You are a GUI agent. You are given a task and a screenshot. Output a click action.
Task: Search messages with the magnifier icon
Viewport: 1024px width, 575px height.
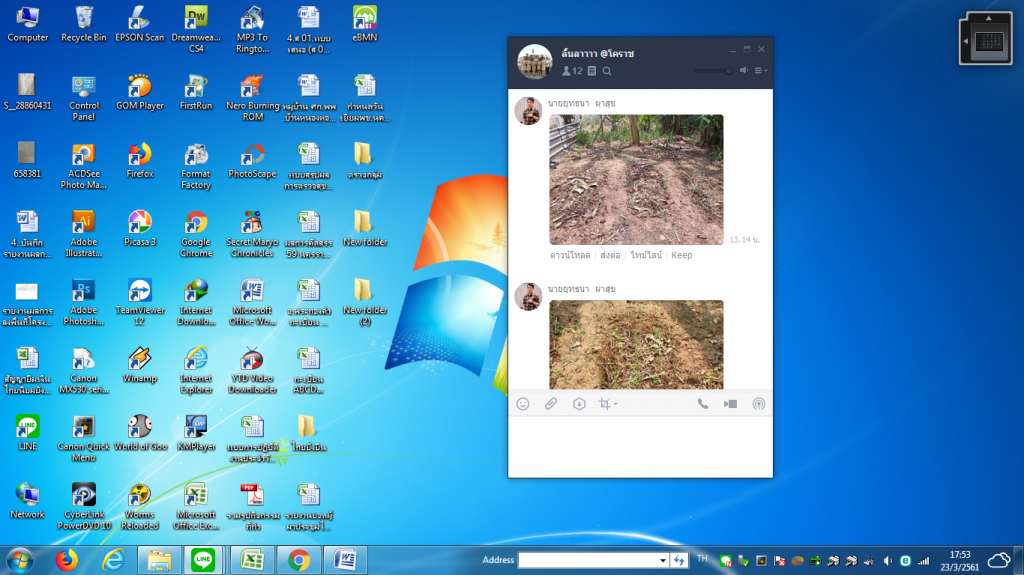(x=607, y=71)
